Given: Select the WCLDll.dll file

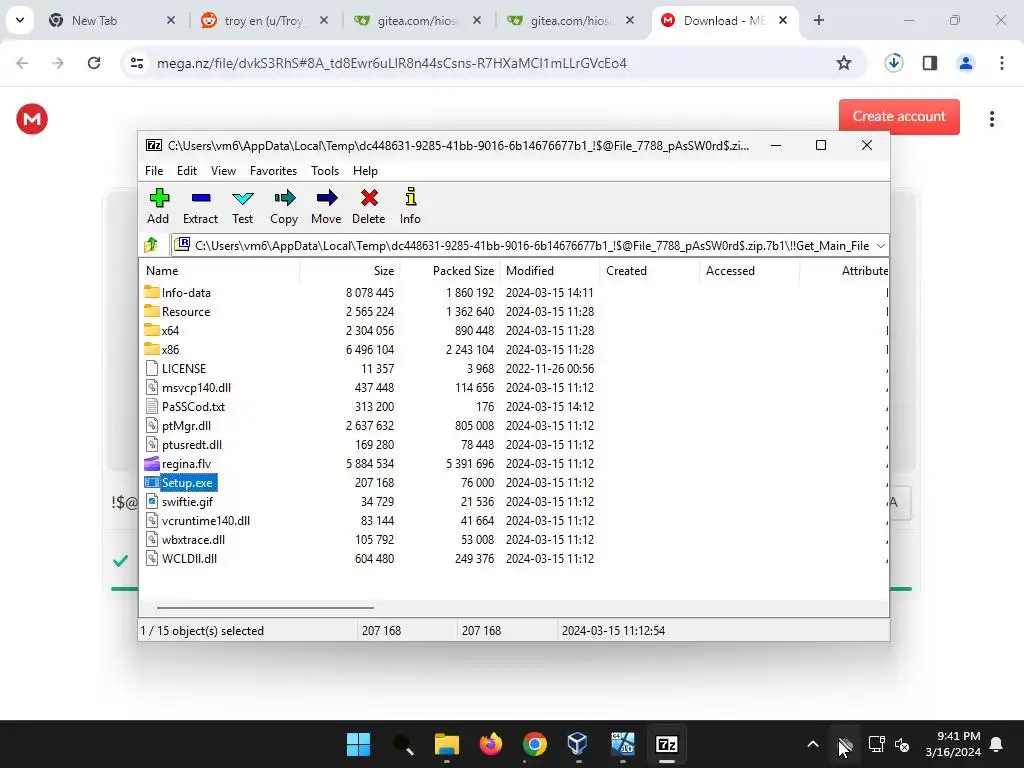Looking at the screenshot, I should (189, 558).
